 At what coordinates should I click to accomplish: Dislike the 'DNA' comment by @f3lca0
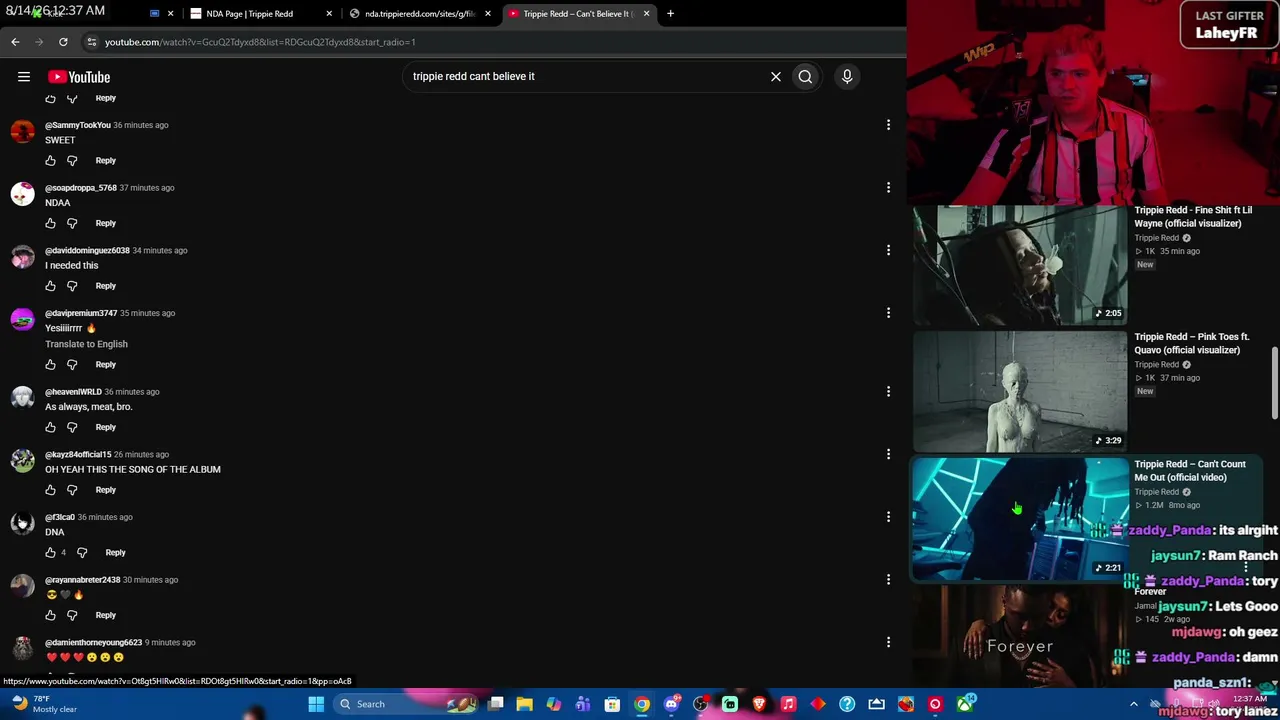pos(82,552)
